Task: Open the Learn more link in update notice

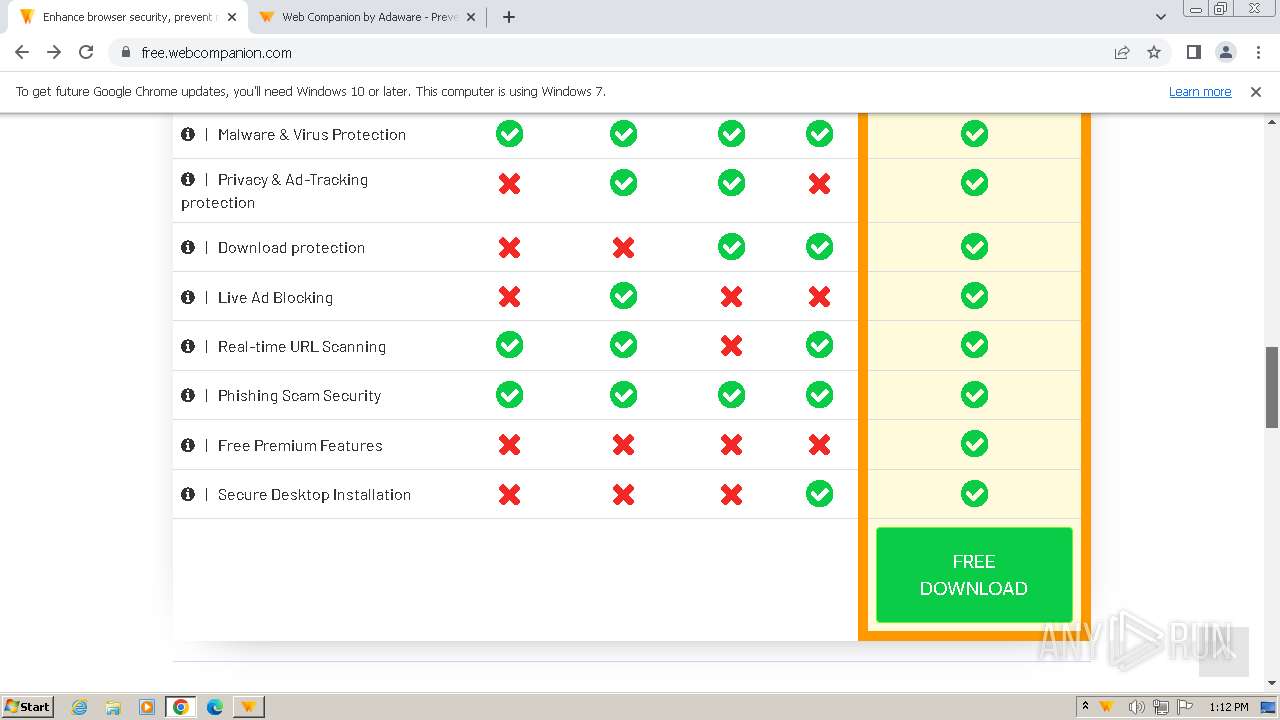Action: coord(1200,91)
